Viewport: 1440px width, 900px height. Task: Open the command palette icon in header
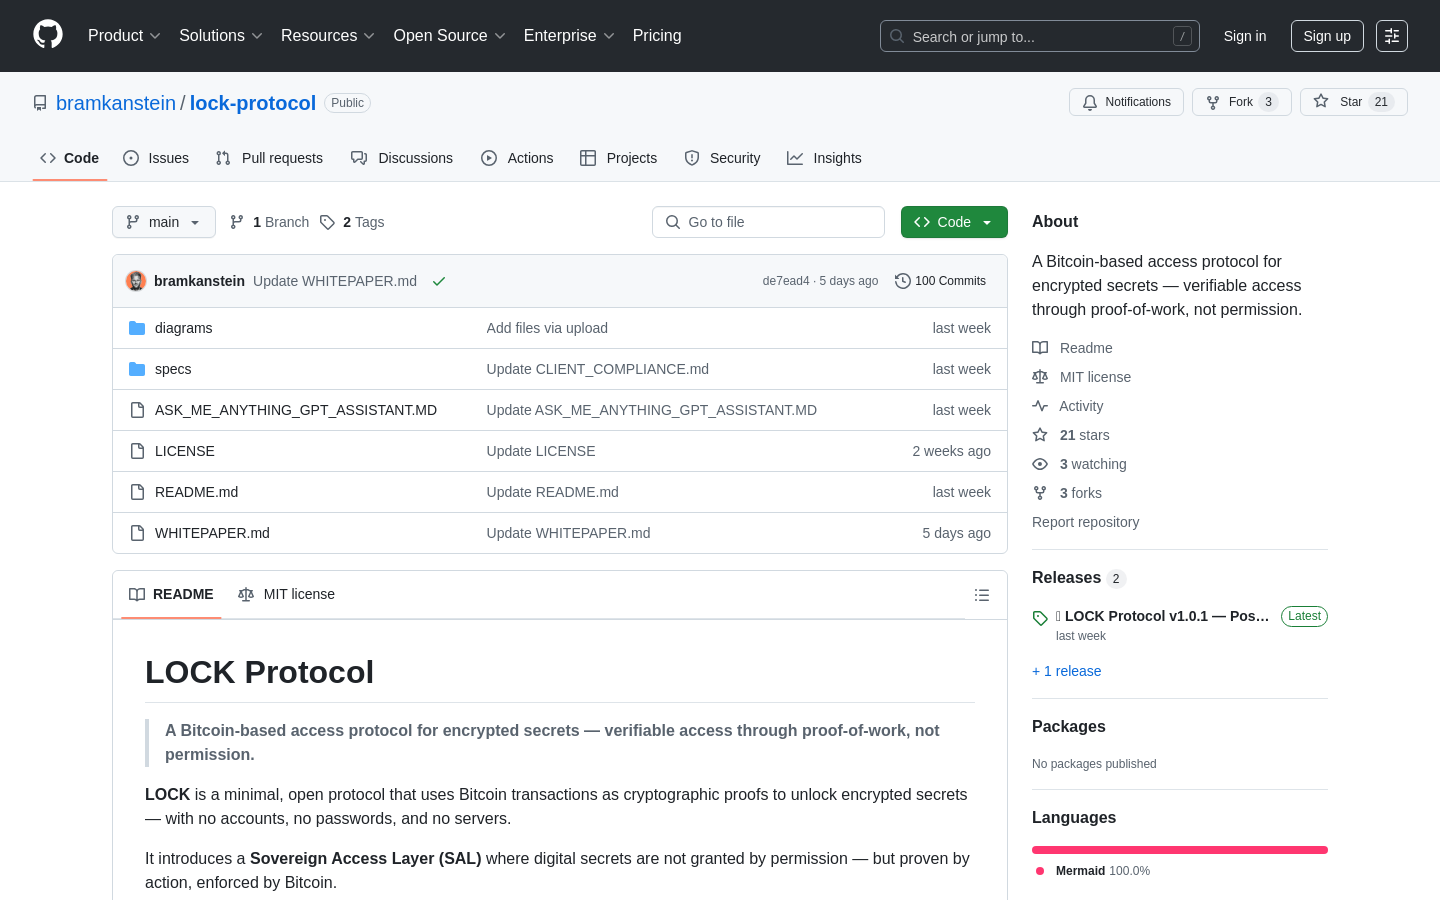1392,36
